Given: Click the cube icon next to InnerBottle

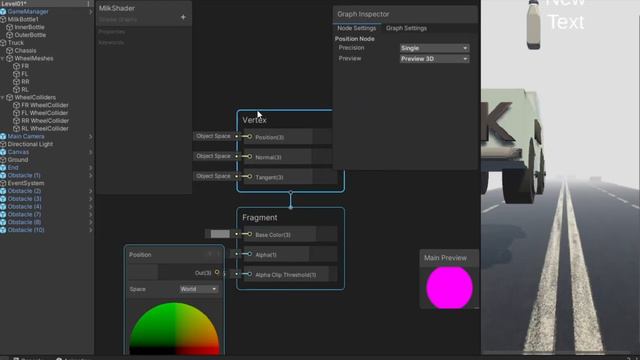Looking at the screenshot, I should click(10, 27).
